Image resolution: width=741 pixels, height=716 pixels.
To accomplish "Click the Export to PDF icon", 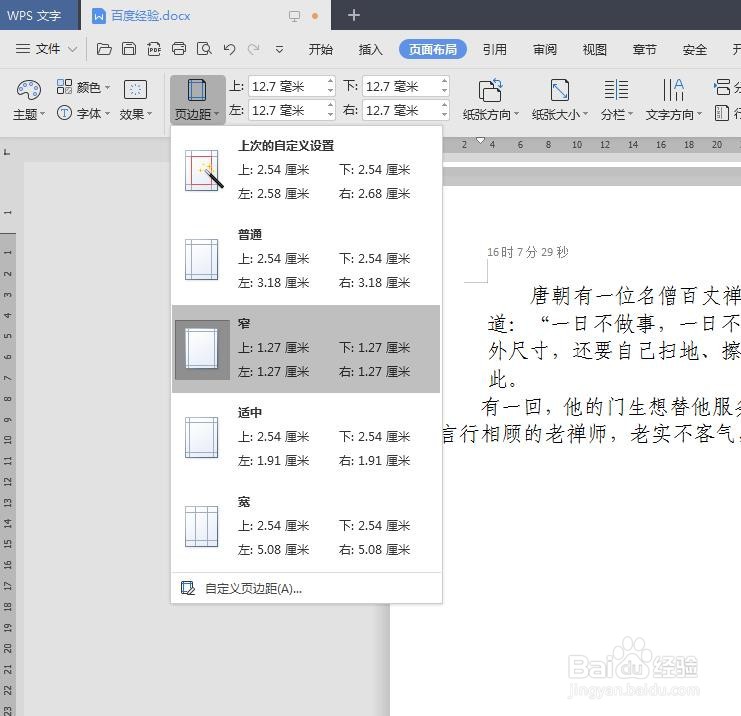I will 154,49.
